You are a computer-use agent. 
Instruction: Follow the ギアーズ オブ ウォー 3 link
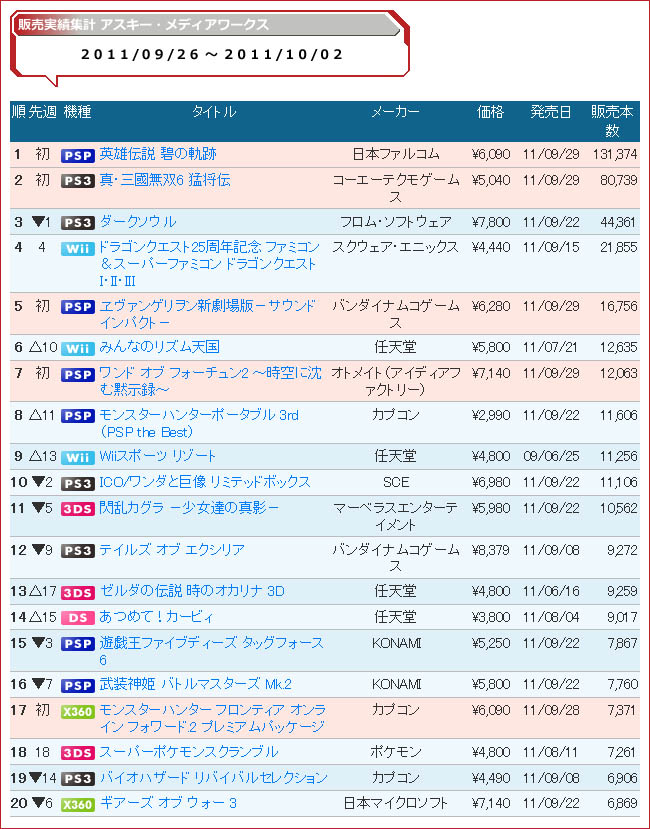(168, 804)
